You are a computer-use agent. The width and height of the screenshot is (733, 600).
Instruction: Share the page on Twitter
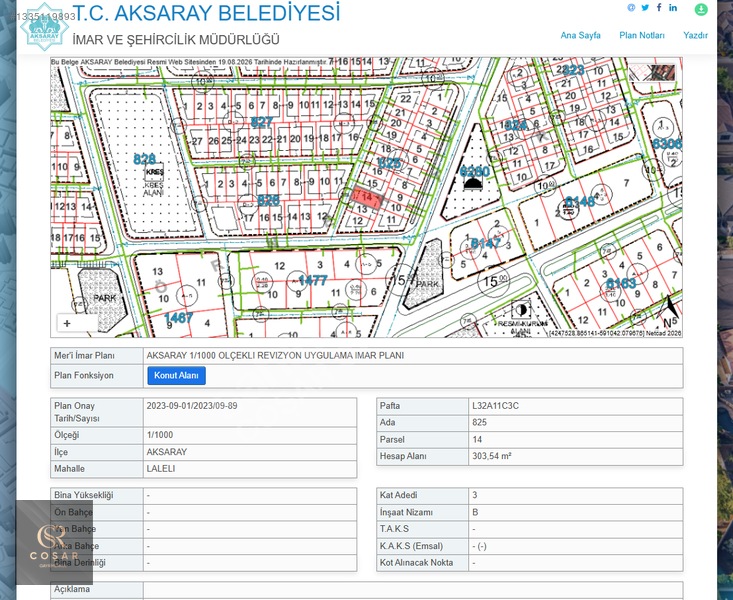[645, 7]
